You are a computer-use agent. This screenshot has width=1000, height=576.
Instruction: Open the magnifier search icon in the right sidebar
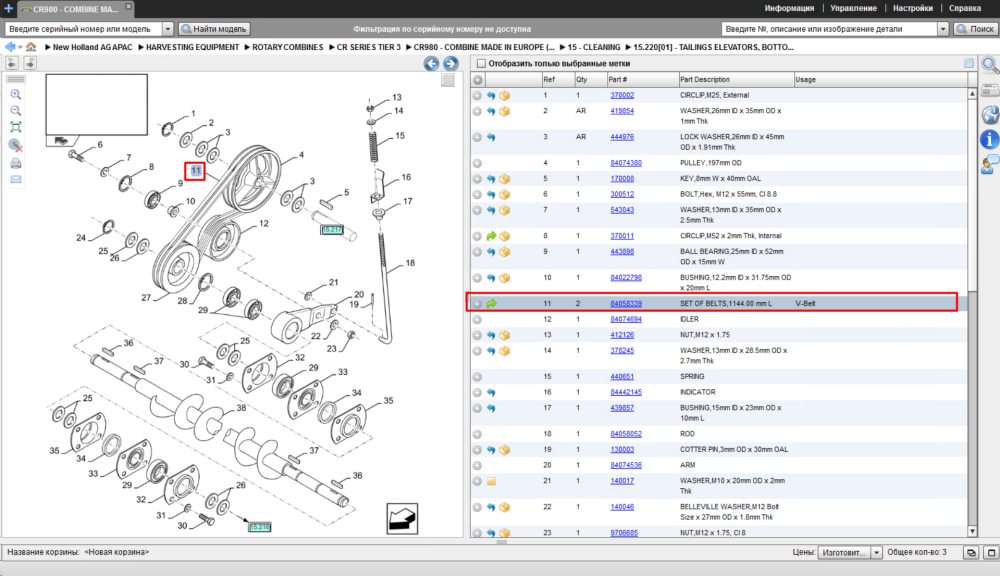coord(990,65)
